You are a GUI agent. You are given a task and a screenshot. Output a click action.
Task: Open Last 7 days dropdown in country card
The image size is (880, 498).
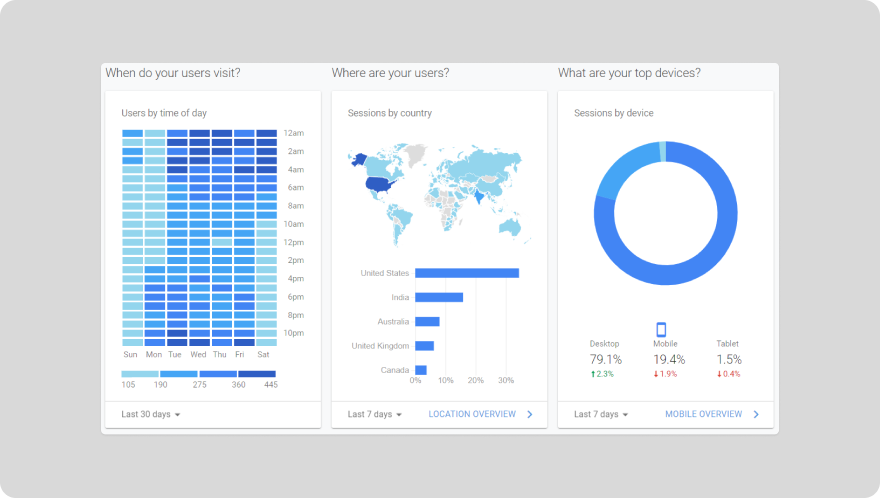(375, 414)
